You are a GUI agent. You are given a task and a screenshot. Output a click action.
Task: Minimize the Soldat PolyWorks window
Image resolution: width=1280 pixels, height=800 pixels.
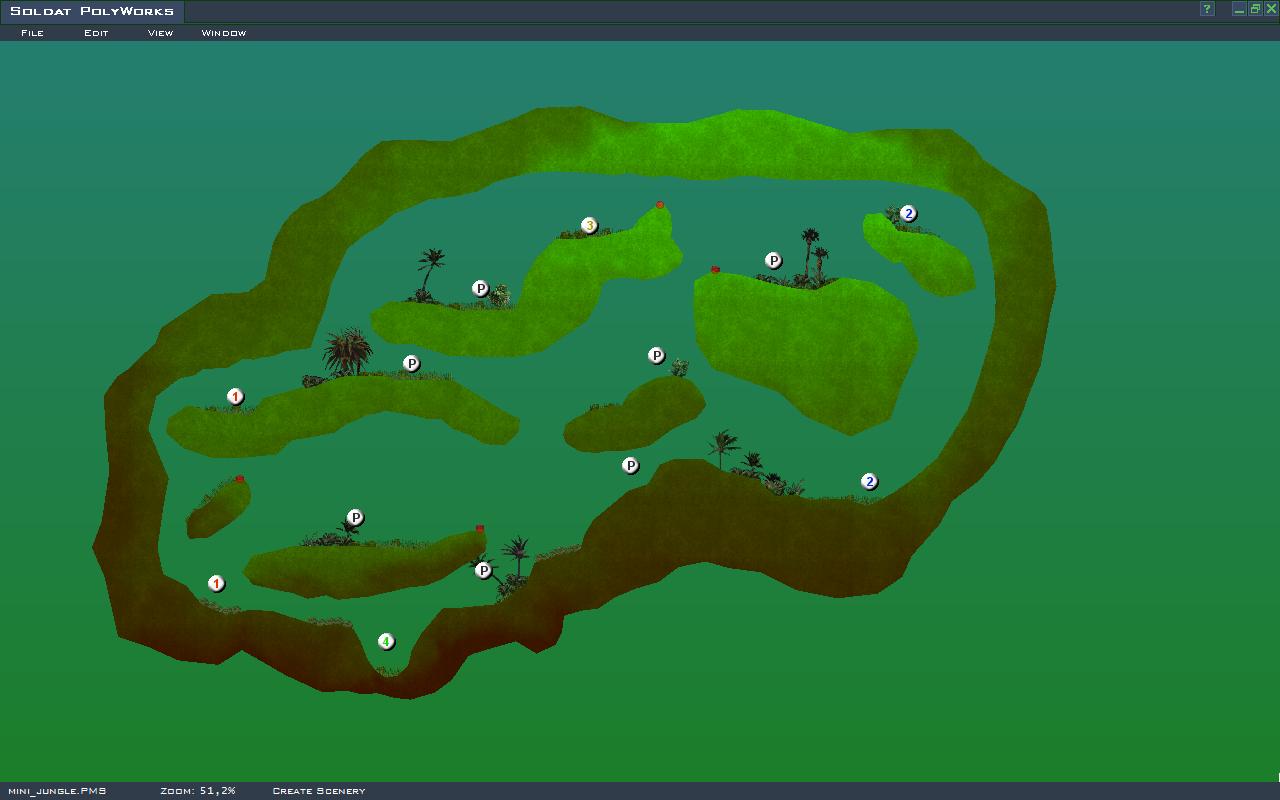coord(1239,9)
